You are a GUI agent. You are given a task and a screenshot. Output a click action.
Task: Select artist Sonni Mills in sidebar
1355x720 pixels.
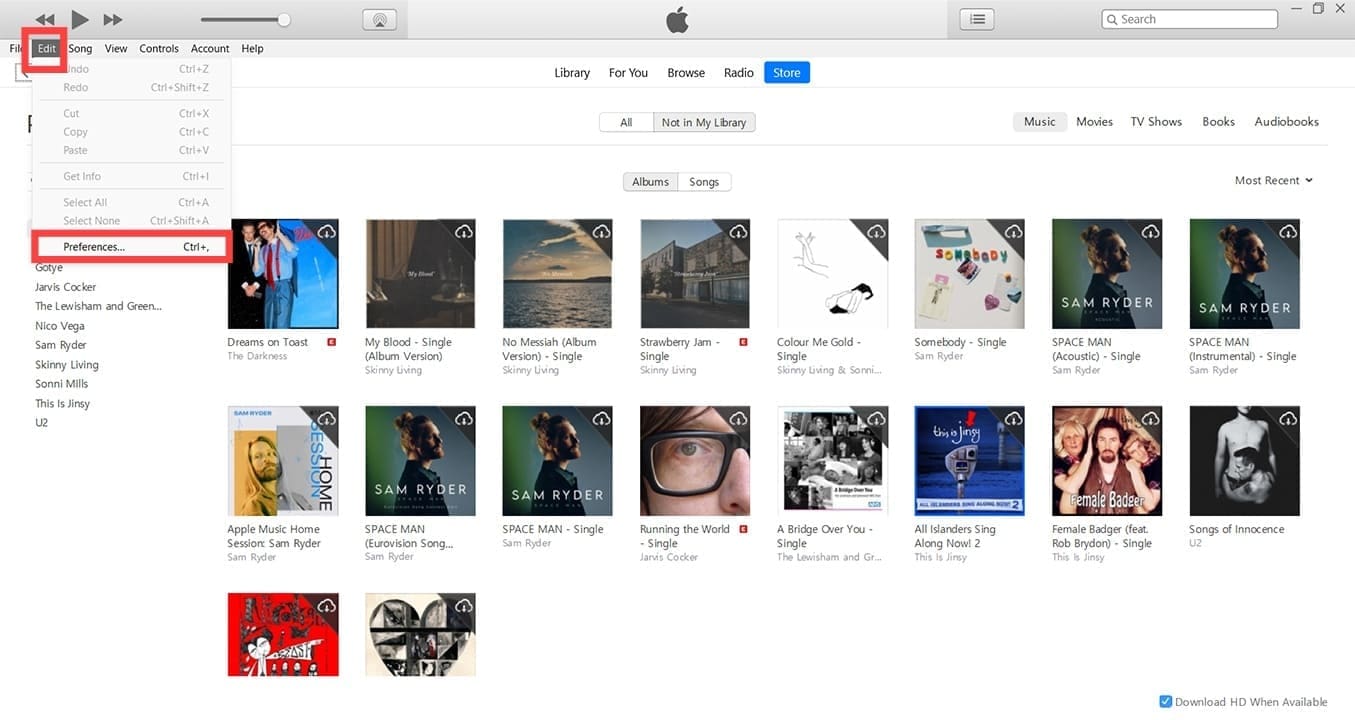(x=62, y=384)
